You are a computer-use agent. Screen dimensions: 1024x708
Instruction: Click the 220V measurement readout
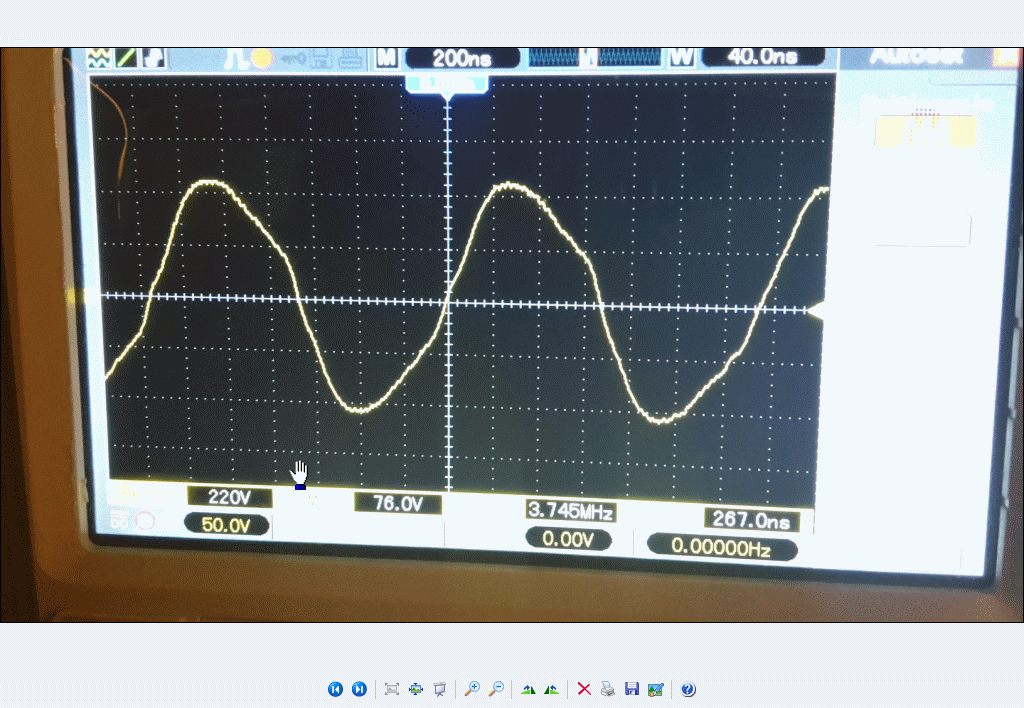[229, 497]
